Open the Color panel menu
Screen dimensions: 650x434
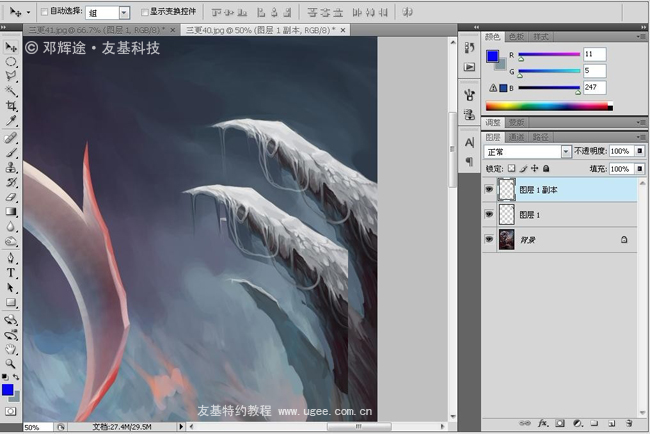[641, 37]
